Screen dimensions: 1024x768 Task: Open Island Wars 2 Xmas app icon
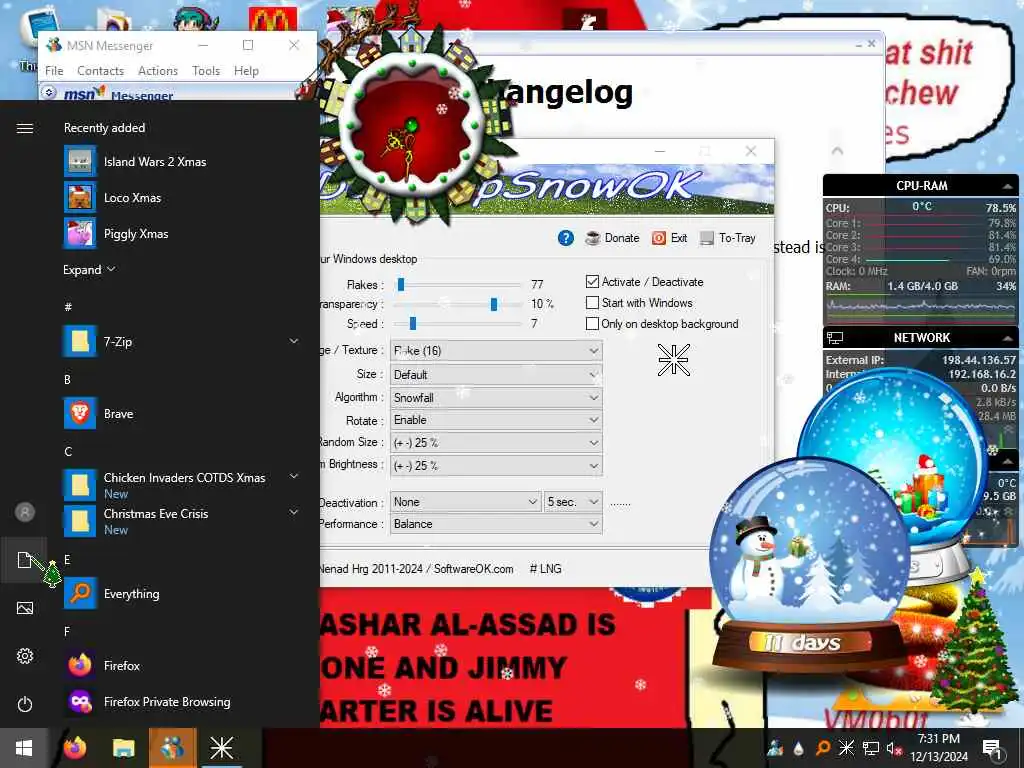pyautogui.click(x=80, y=161)
